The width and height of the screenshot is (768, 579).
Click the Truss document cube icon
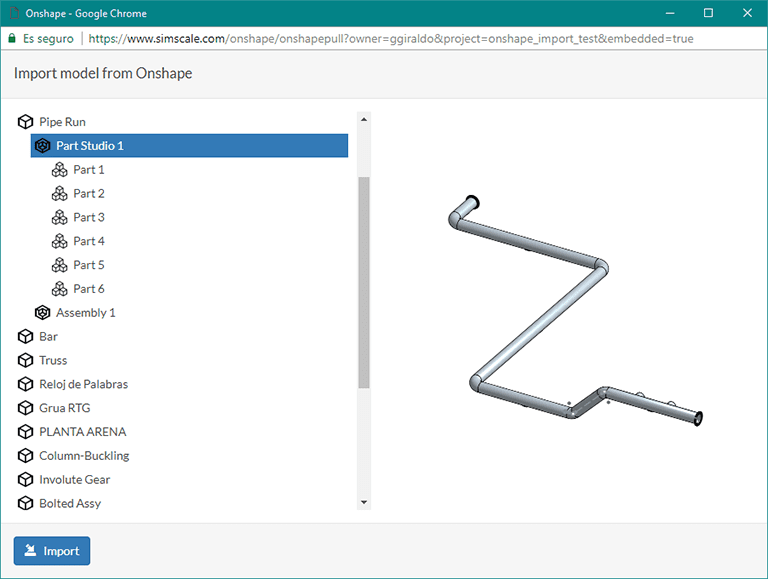tap(25, 361)
